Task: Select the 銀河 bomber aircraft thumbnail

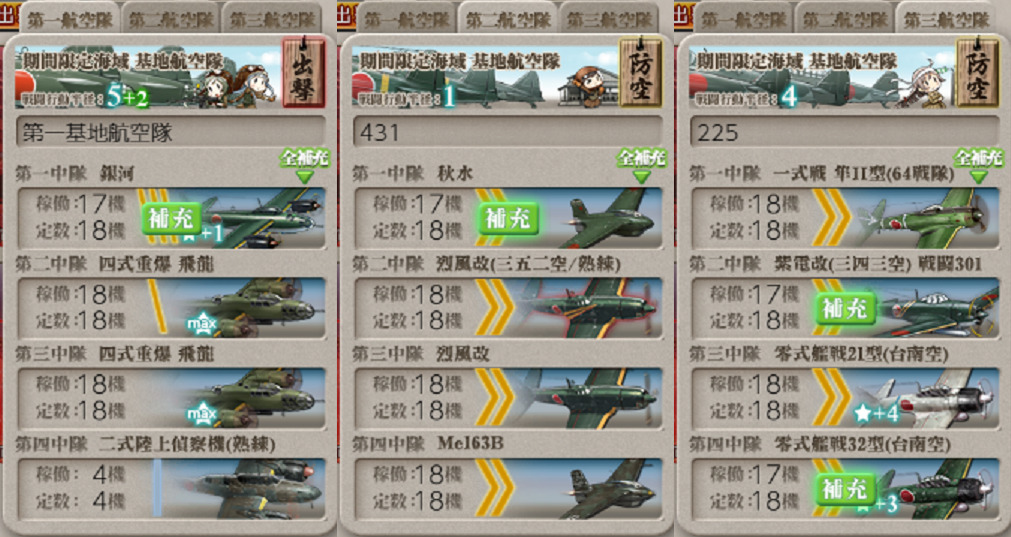Action: (x=258, y=218)
